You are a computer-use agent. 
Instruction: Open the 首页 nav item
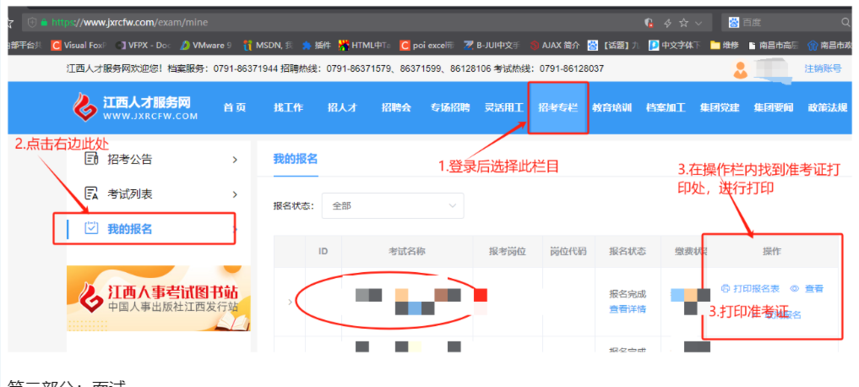234,107
